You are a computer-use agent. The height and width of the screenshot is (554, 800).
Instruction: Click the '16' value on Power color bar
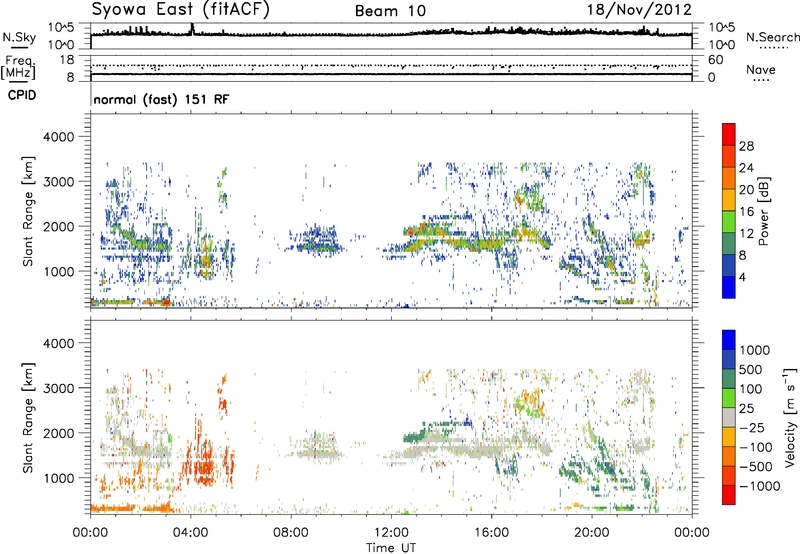tap(746, 212)
